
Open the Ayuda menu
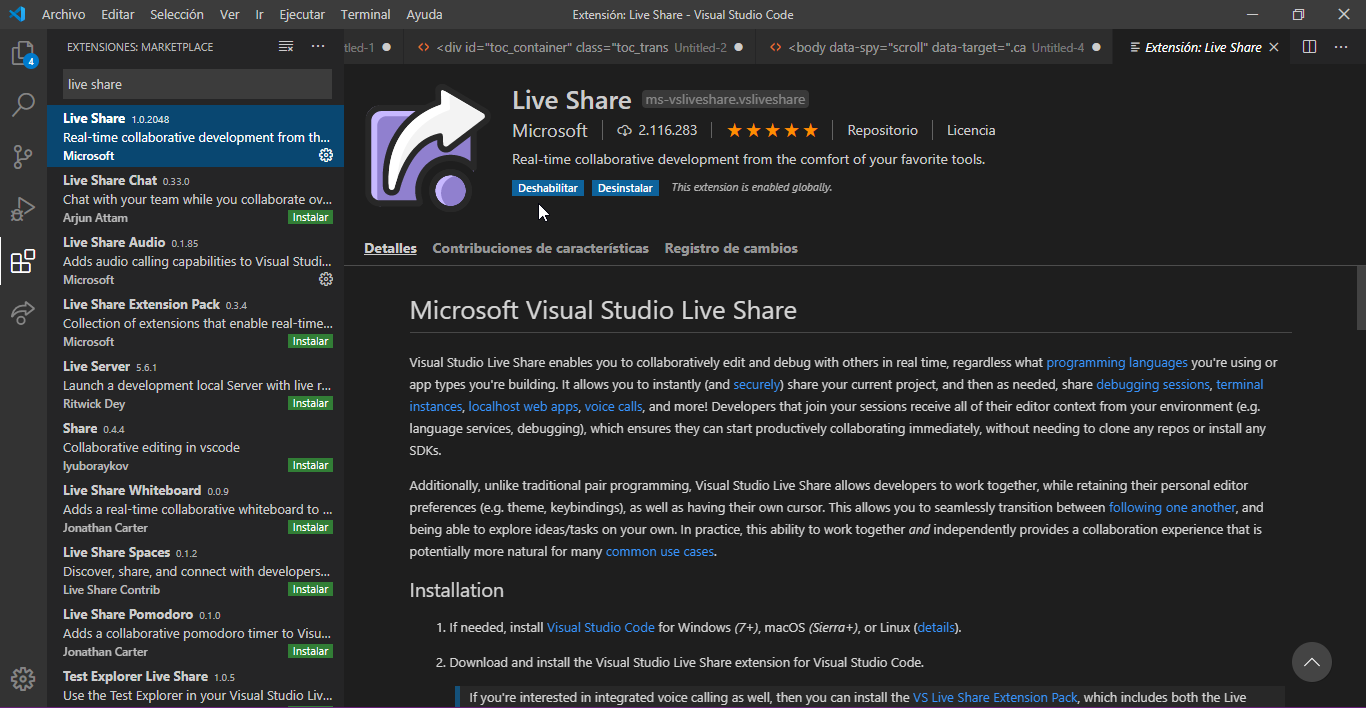[424, 15]
